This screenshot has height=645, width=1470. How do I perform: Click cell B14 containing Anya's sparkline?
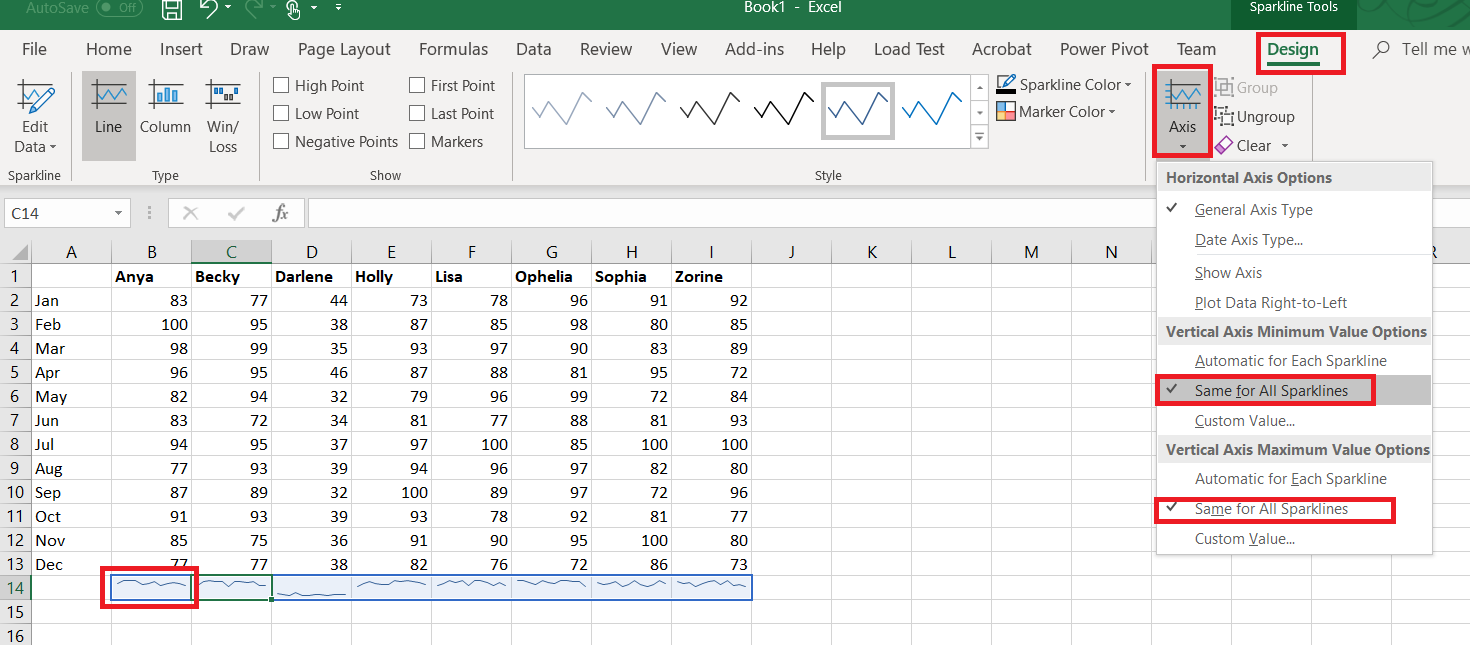151,588
